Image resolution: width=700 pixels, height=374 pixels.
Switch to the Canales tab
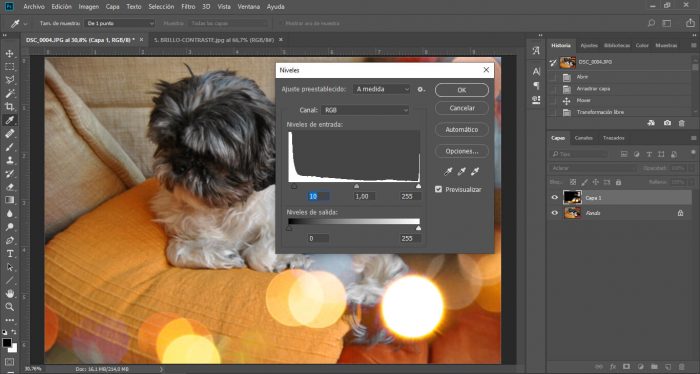click(583, 138)
